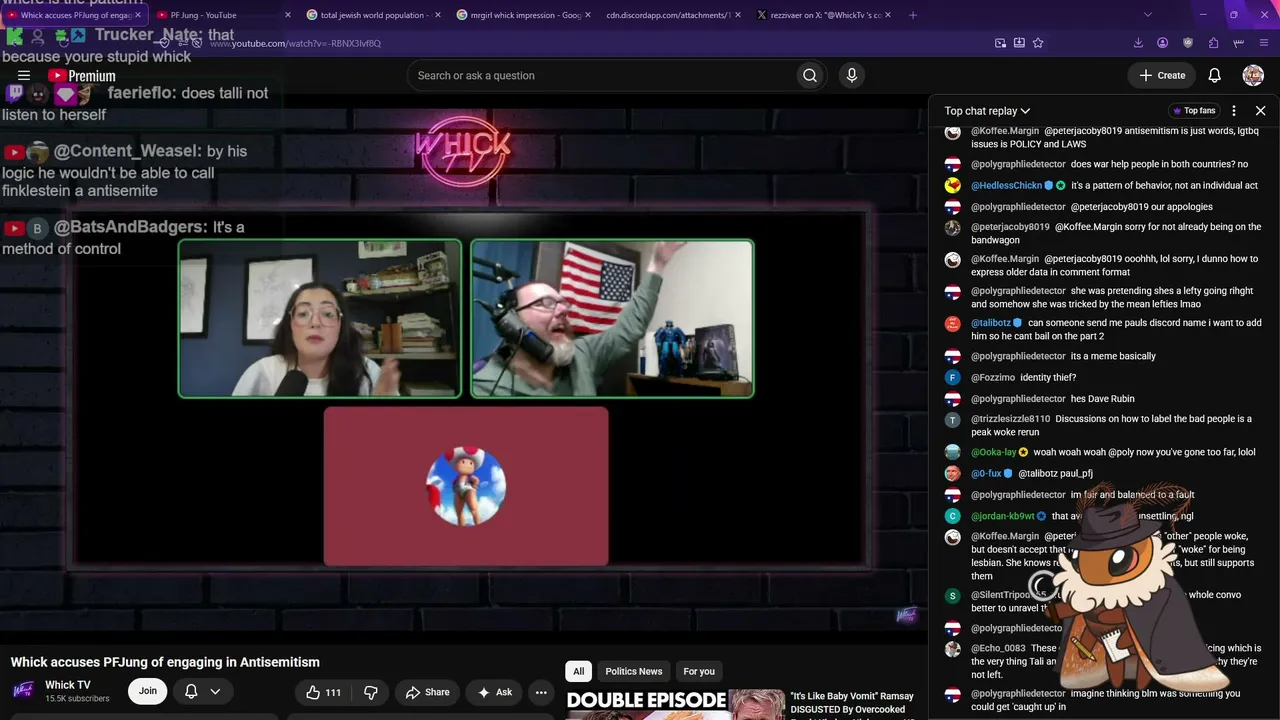The width and height of the screenshot is (1280, 720).
Task: Open Top chat replay dropdown
Action: [x=987, y=111]
